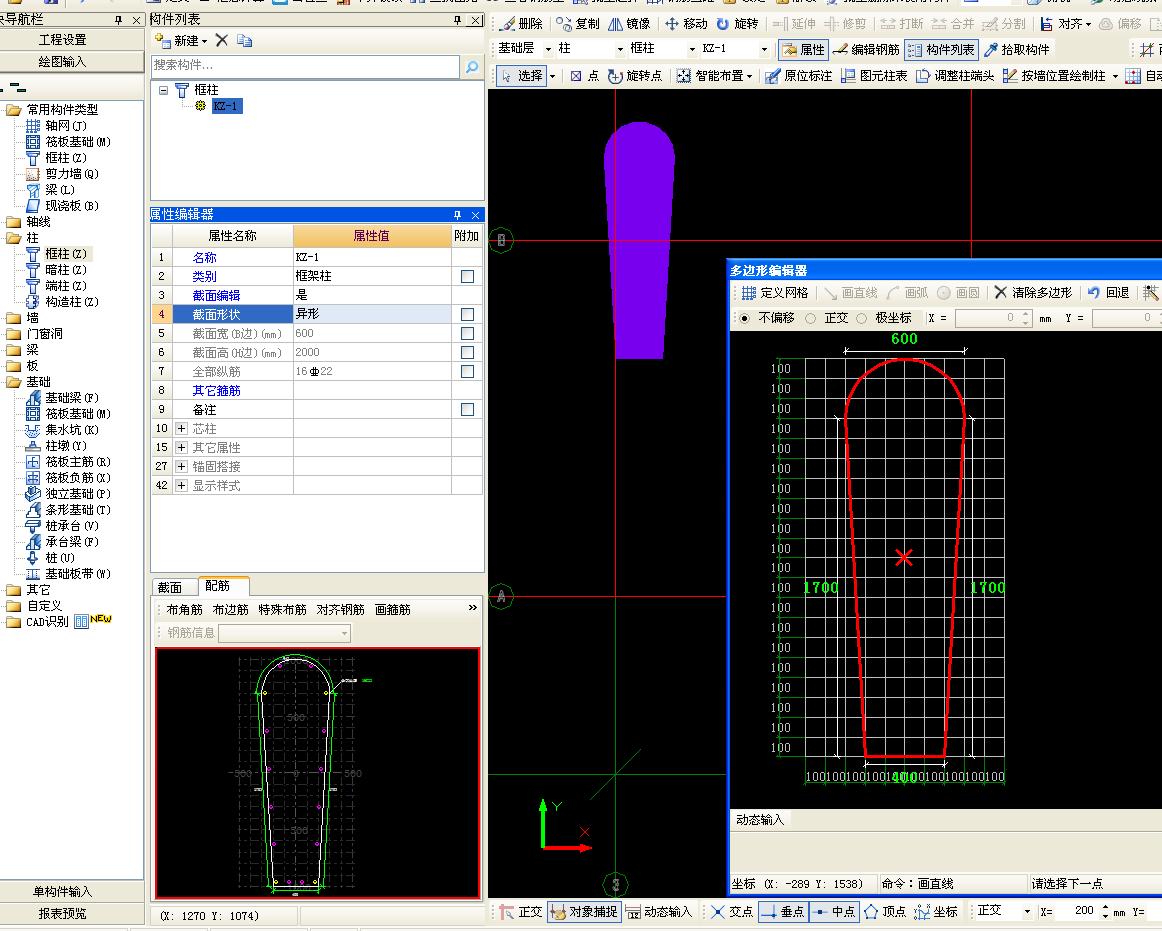This screenshot has width=1162, height=931.
Task: Expand the 显示样式 property group
Action: pyautogui.click(x=182, y=486)
